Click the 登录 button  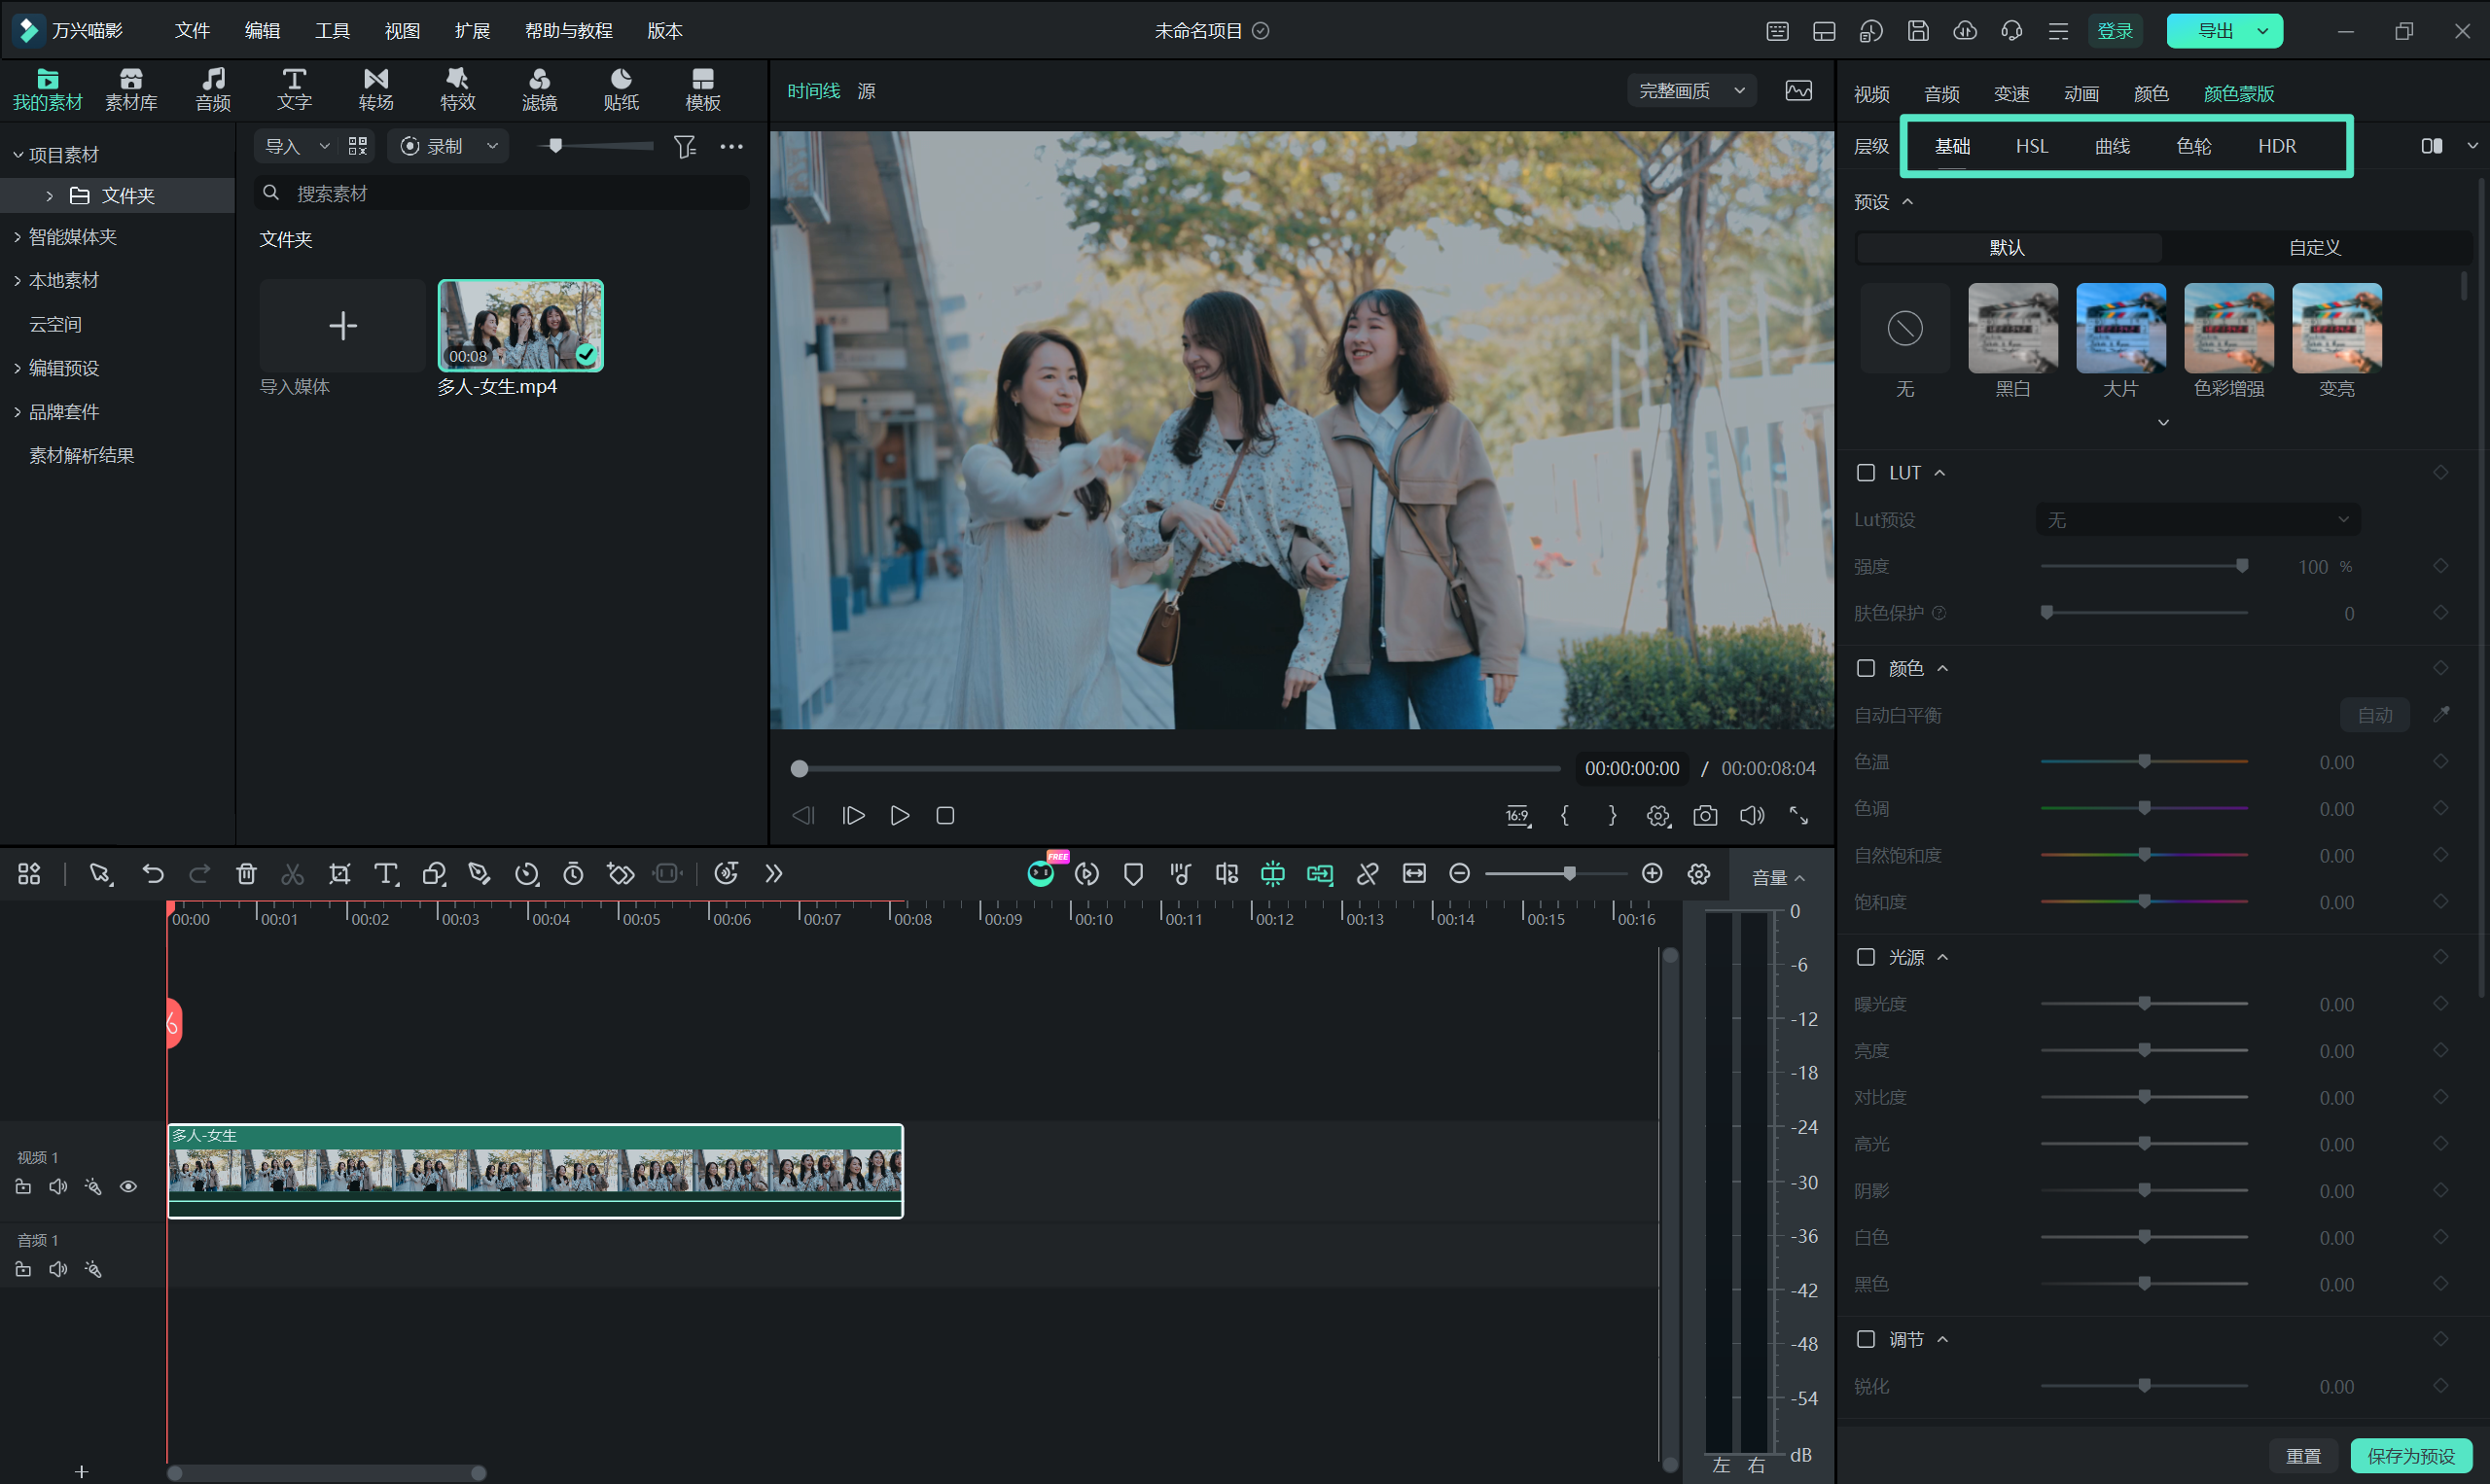pyautogui.click(x=2115, y=31)
